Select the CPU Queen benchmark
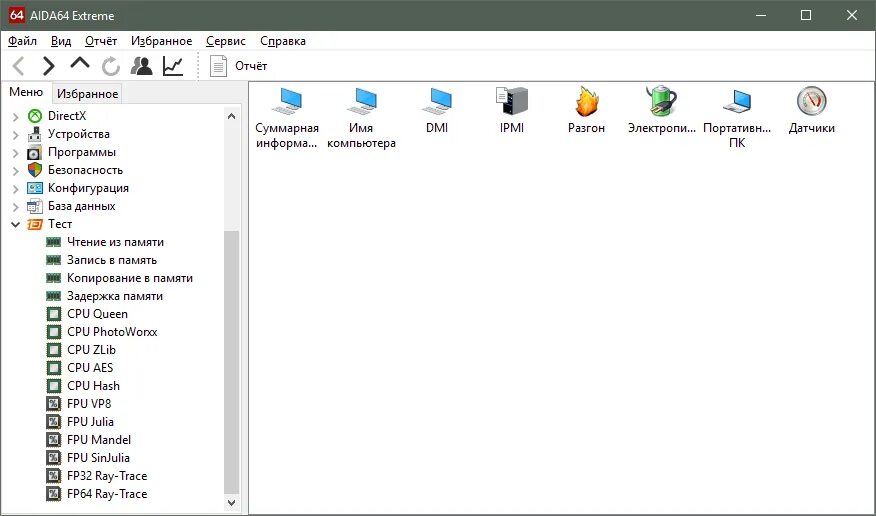The width and height of the screenshot is (876, 516). tap(97, 314)
